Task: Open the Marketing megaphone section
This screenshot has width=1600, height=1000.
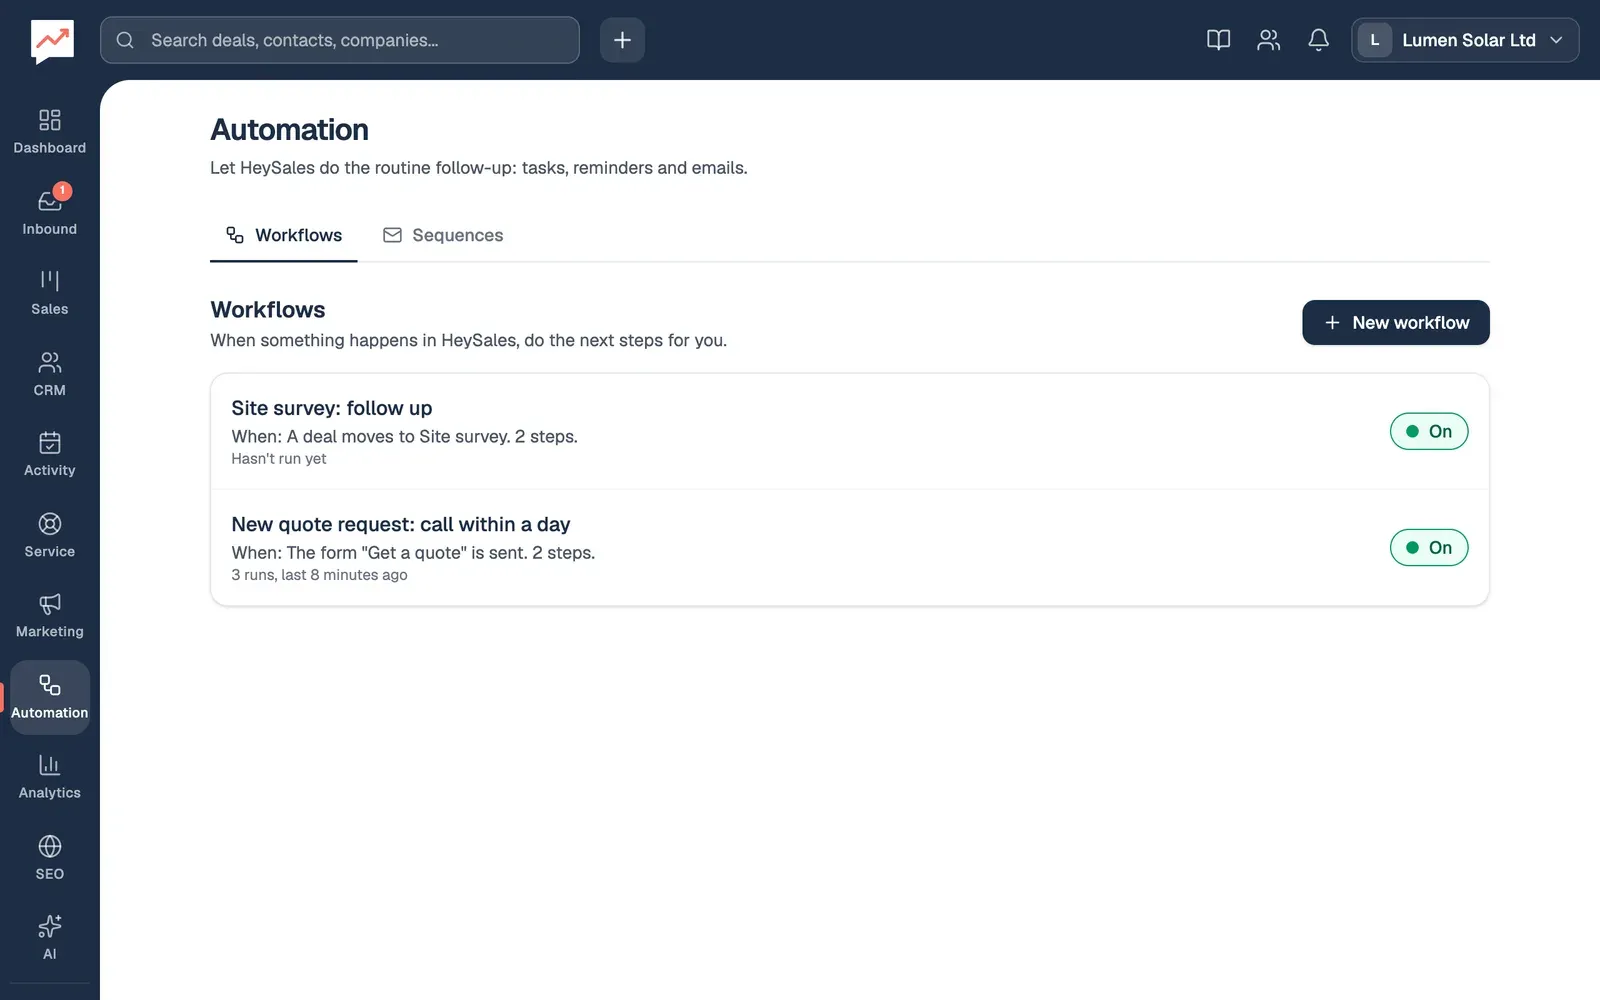Action: [50, 615]
